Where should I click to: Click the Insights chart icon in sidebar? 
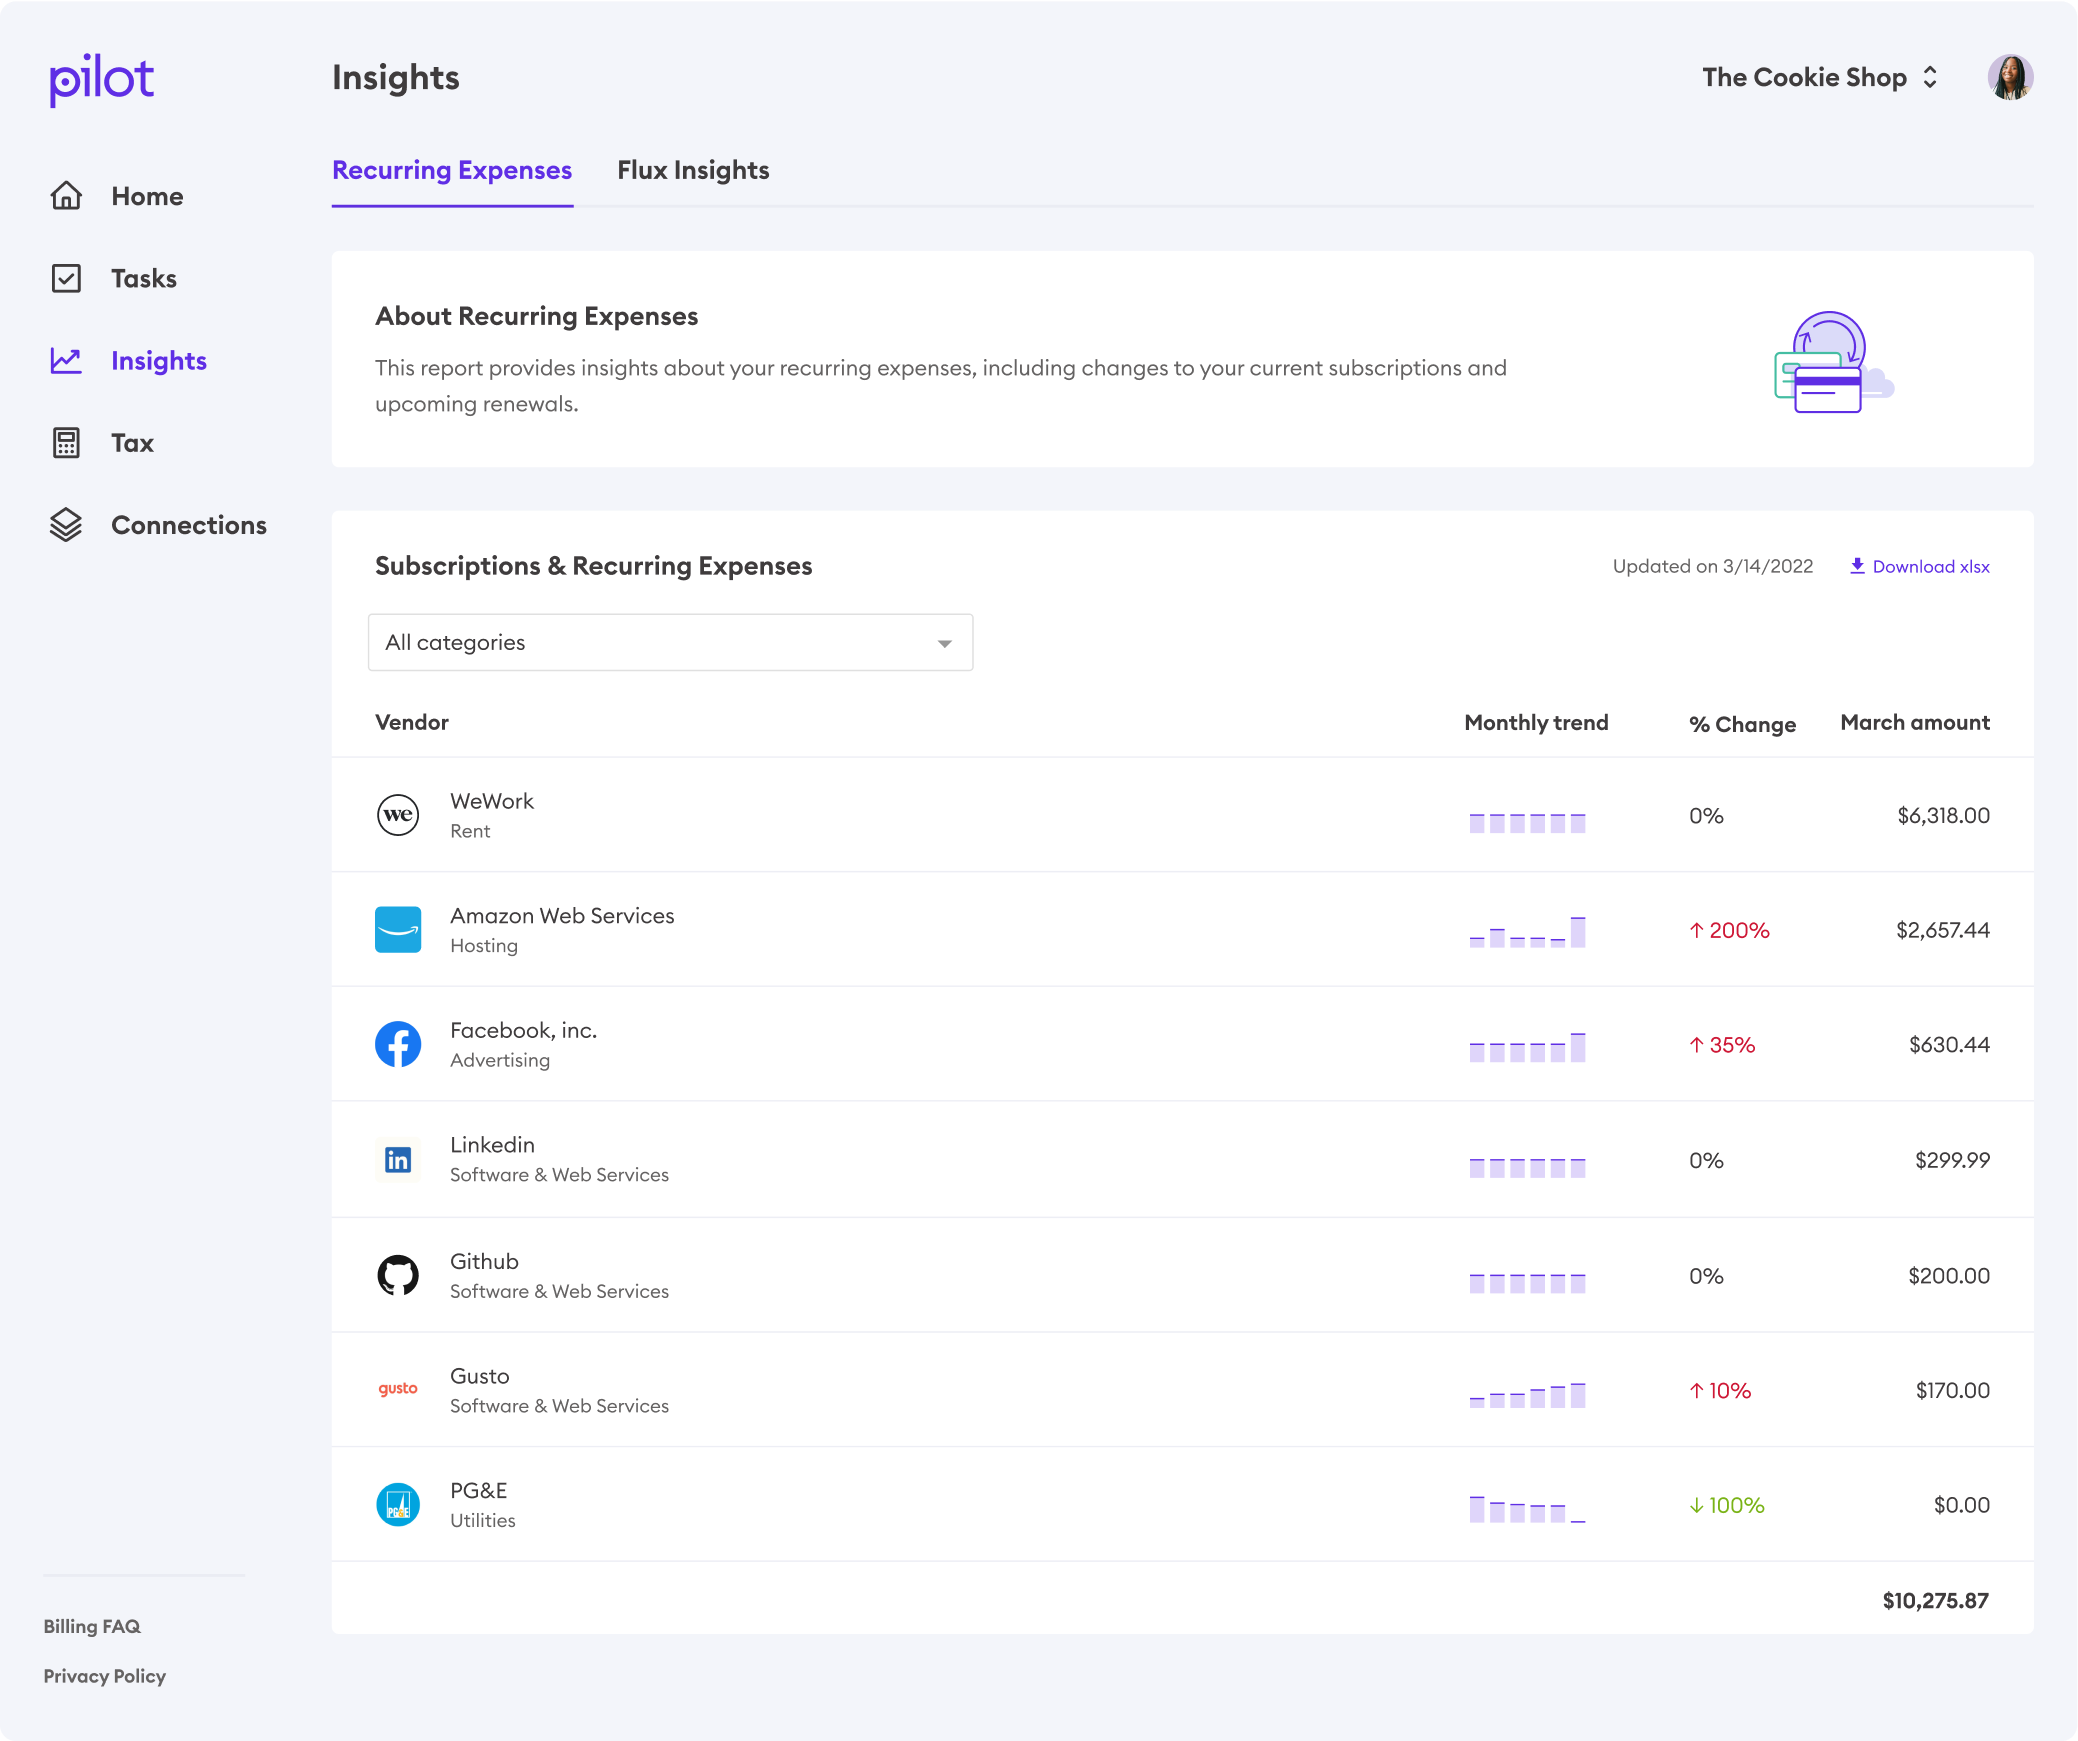[x=66, y=361]
